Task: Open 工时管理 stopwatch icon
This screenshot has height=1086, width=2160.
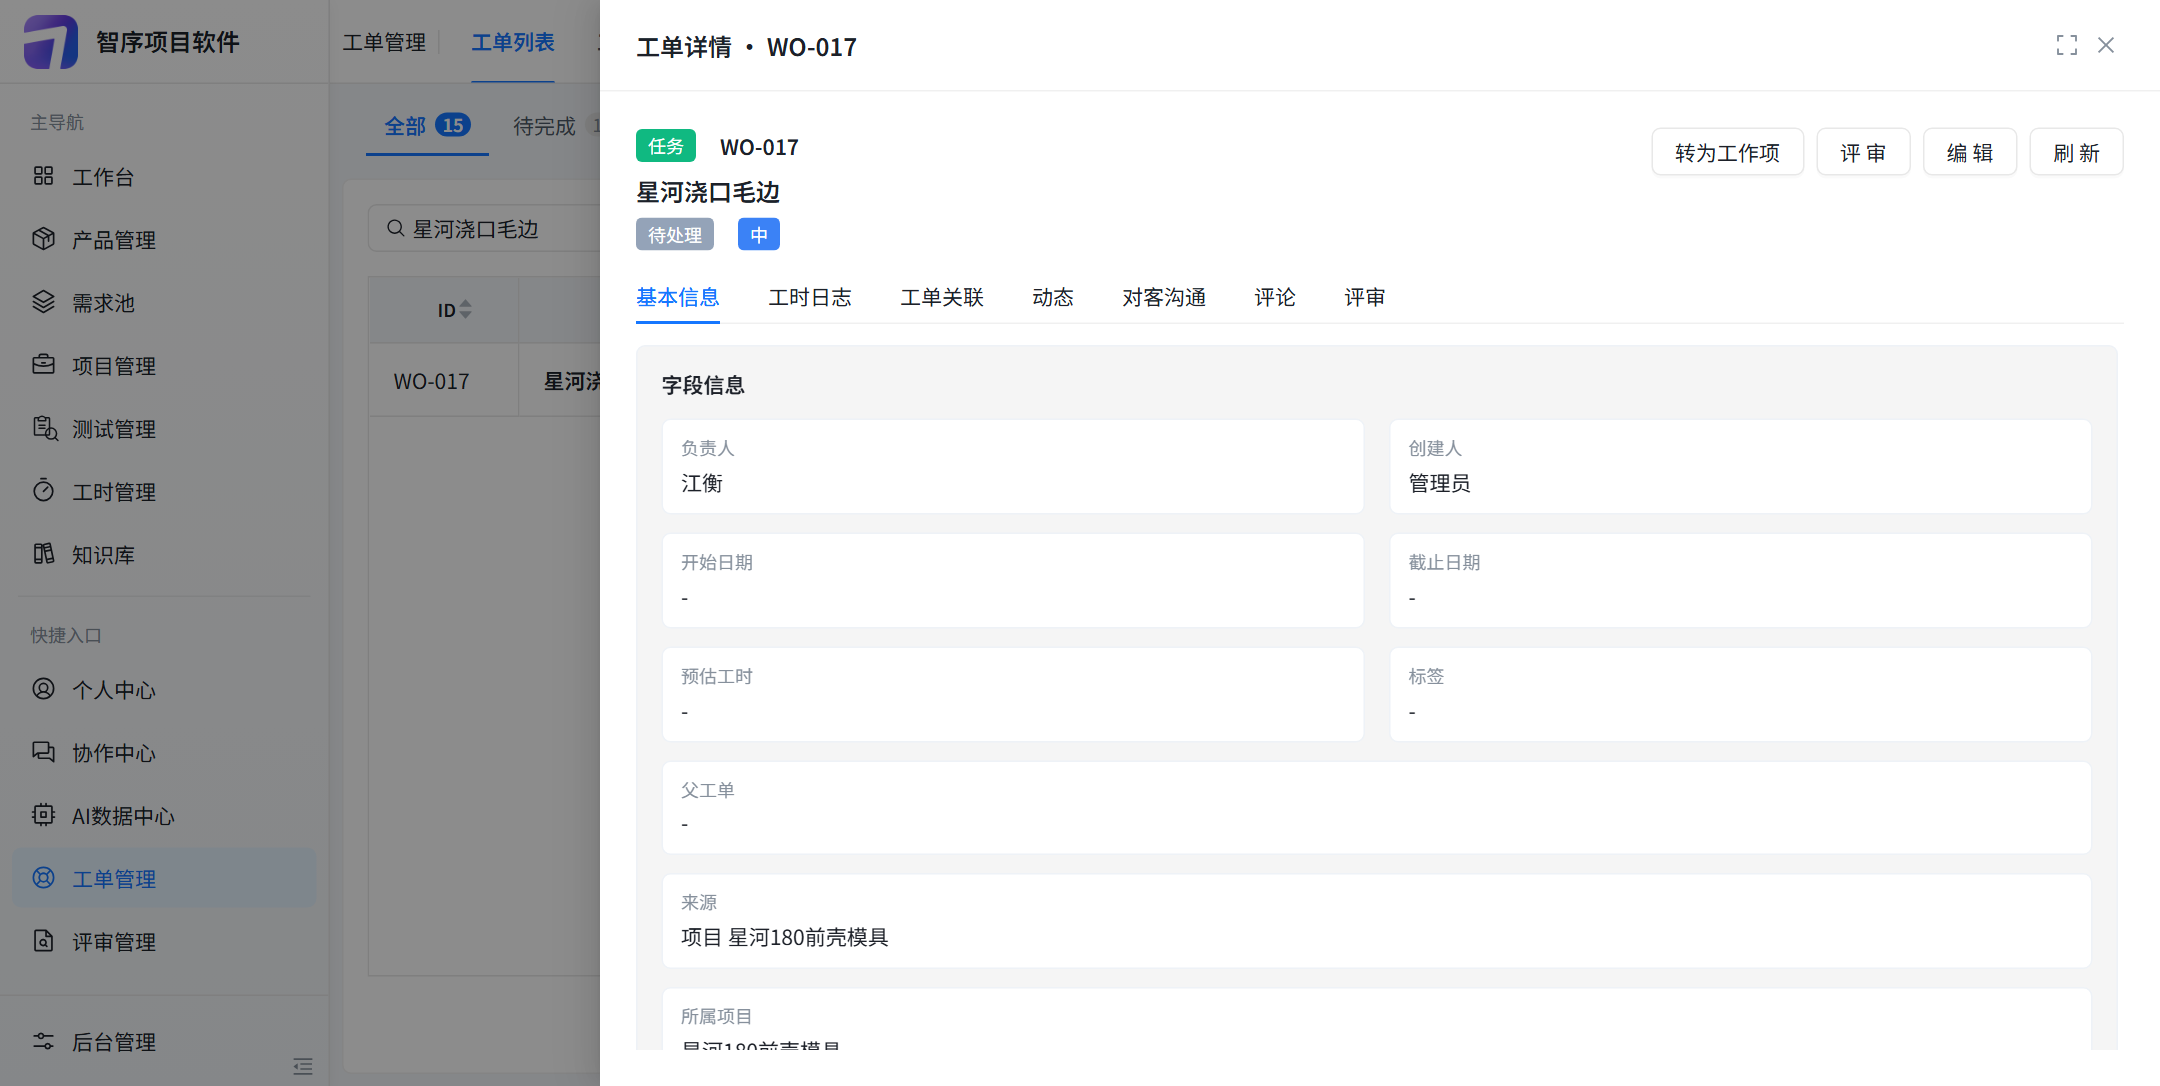Action: click(x=43, y=491)
